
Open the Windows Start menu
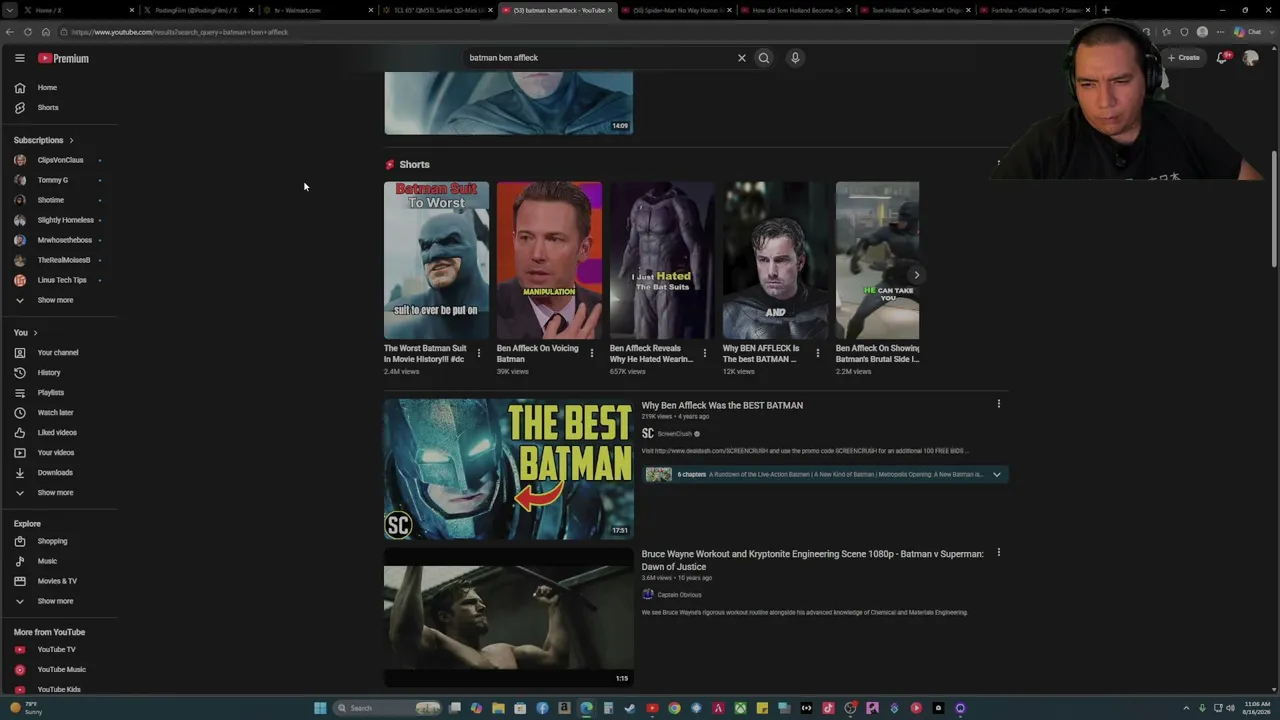(320, 708)
